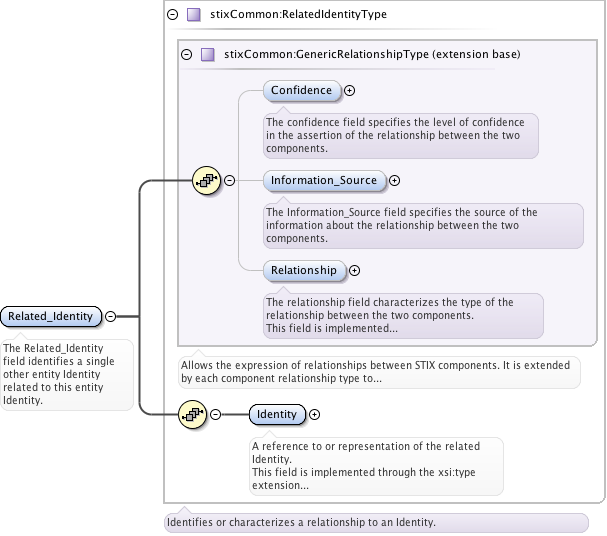This screenshot has height=536, width=607.
Task: Expand the Confidence element
Action: 350,90
